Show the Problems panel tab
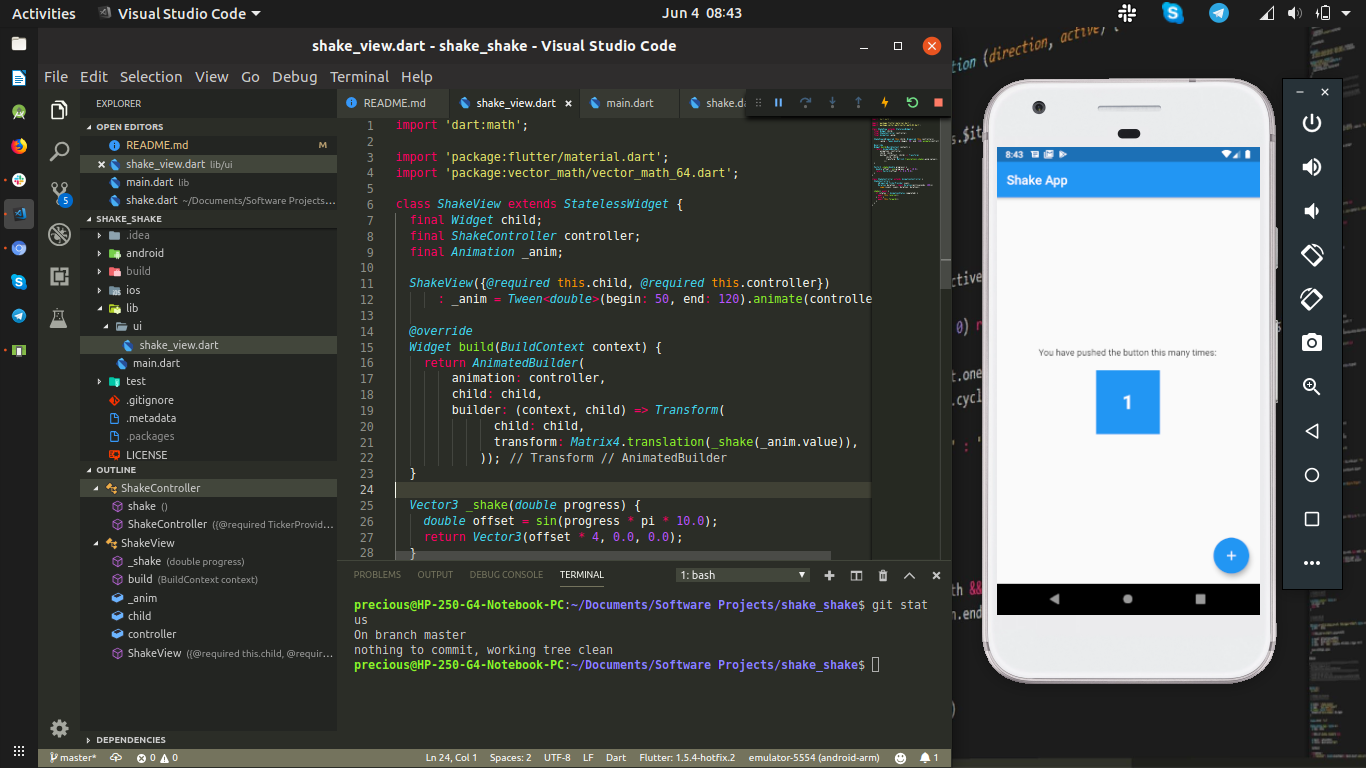Image resolution: width=1366 pixels, height=768 pixels. click(377, 575)
